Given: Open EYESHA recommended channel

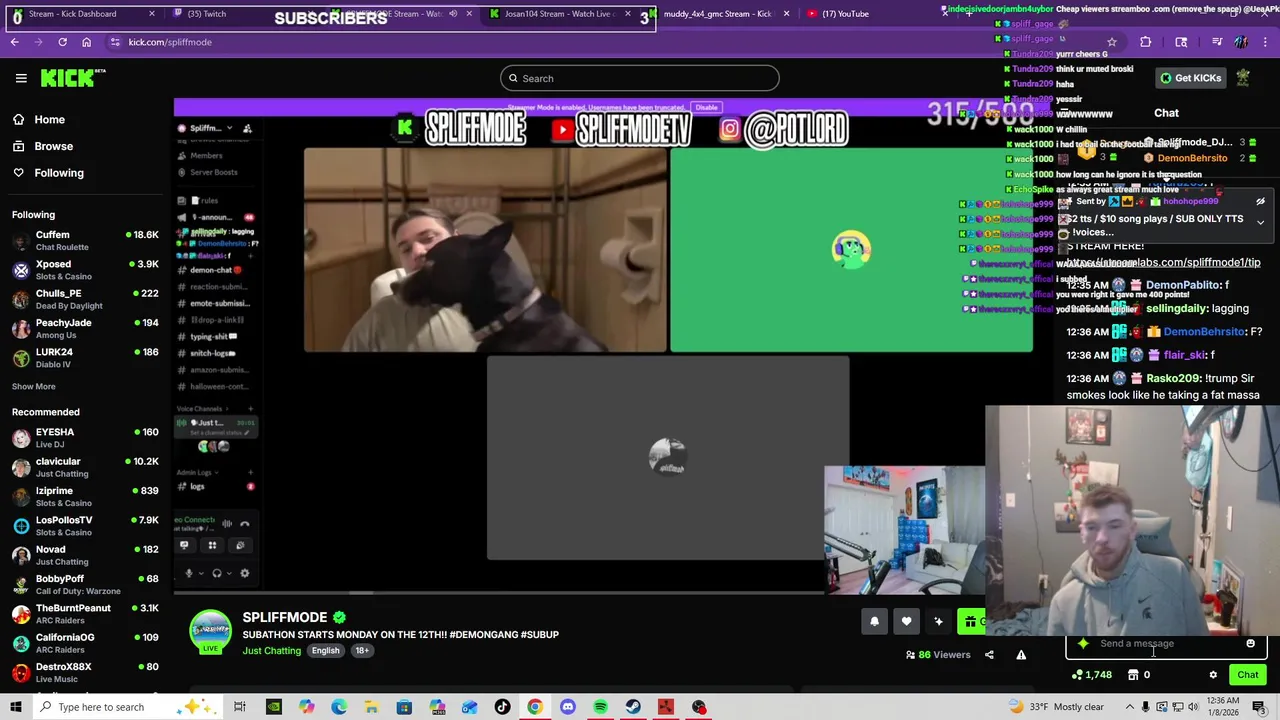Looking at the screenshot, I should pyautogui.click(x=85, y=437).
